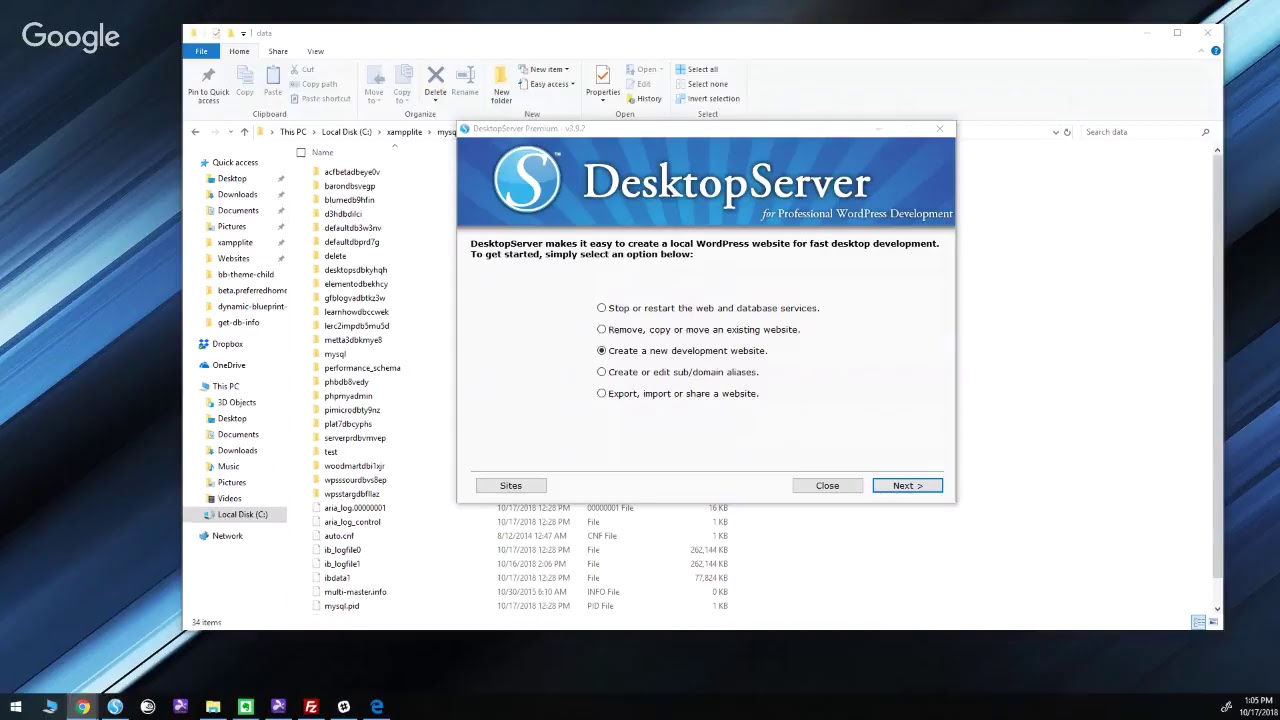Click History in the Open group
Screen dimensions: 1280x720
pos(643,99)
